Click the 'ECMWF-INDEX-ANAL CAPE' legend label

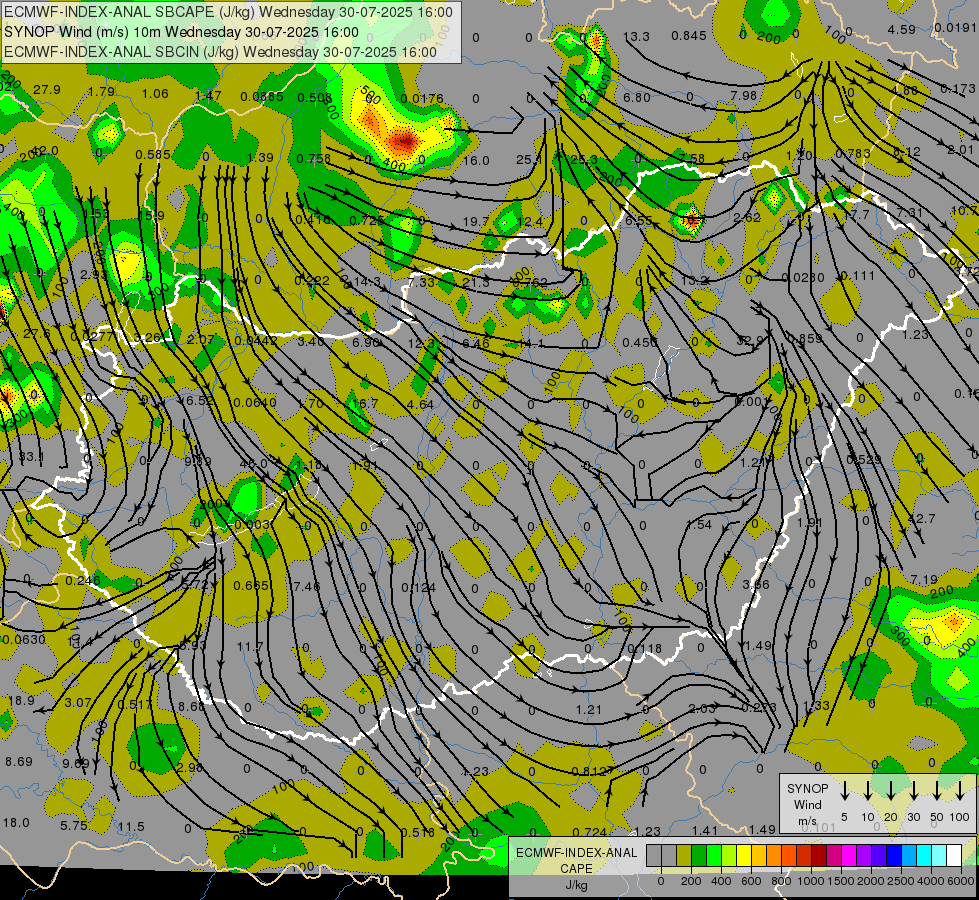tap(576, 860)
